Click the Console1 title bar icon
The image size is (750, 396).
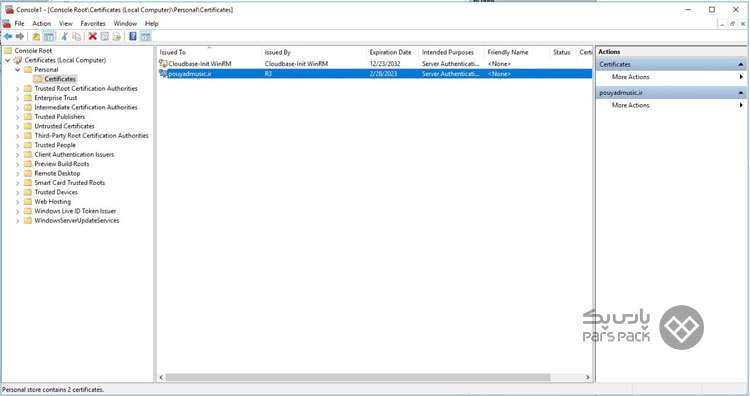point(9,10)
